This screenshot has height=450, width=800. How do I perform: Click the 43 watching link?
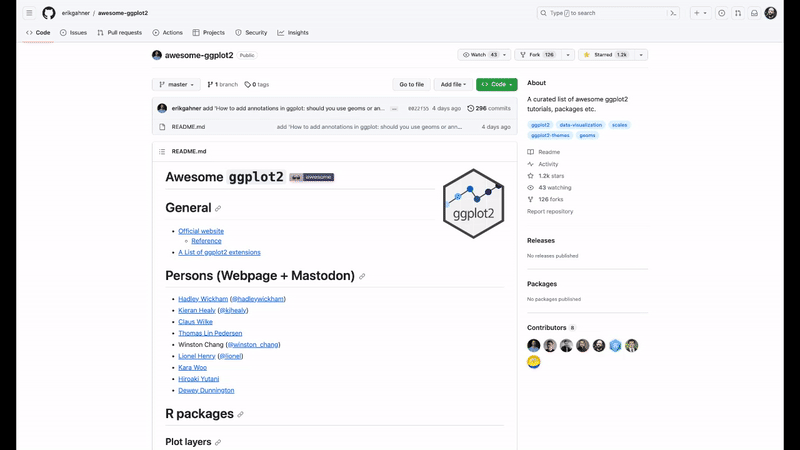549,188
